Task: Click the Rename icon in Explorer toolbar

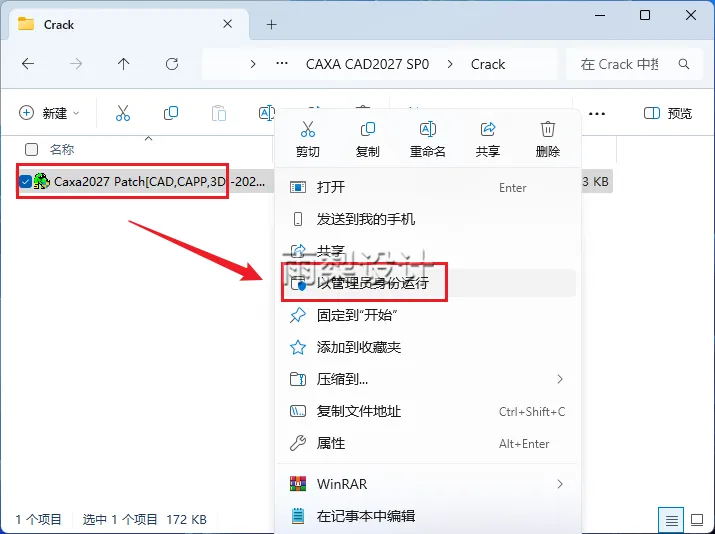Action: click(x=266, y=113)
